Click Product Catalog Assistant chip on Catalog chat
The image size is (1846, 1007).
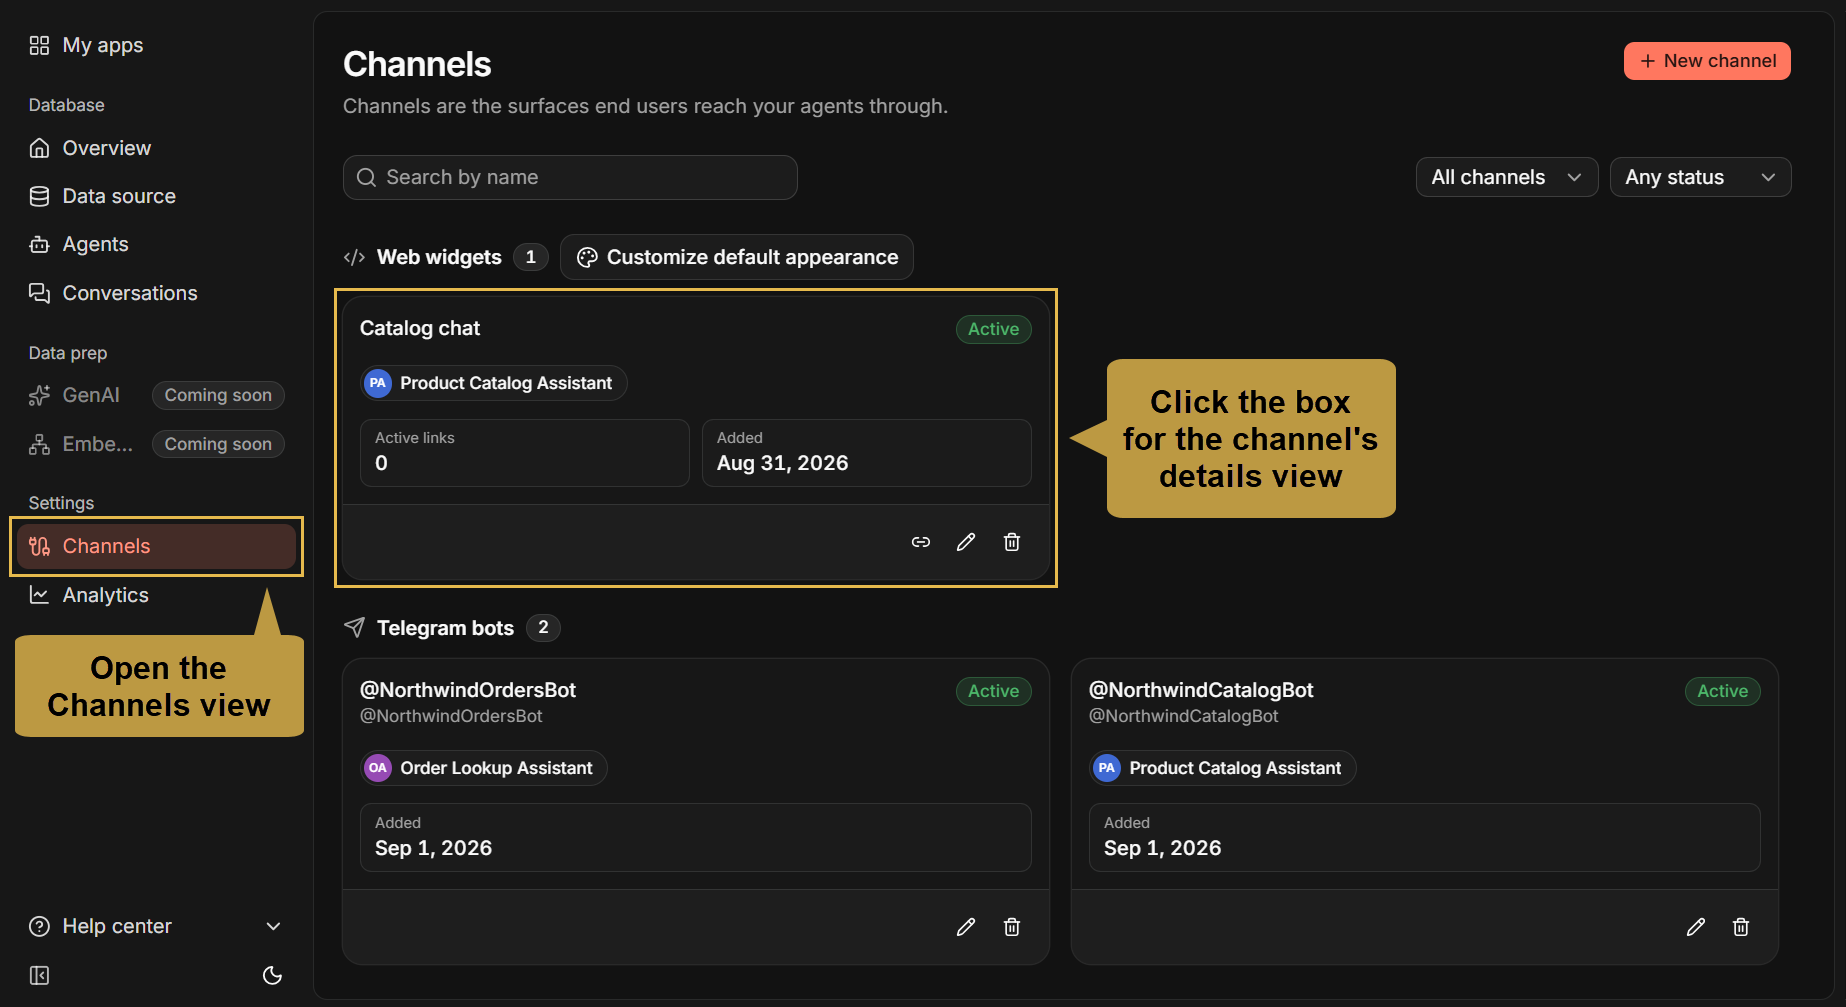click(494, 383)
